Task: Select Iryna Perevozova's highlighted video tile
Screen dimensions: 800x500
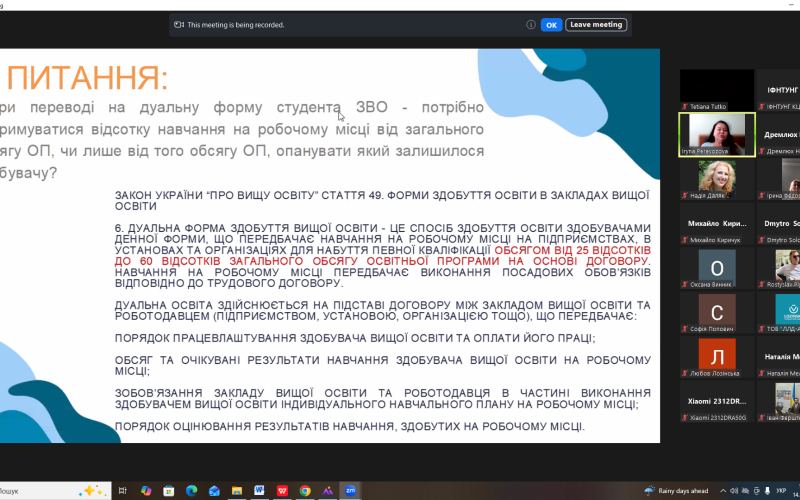Action: point(717,135)
